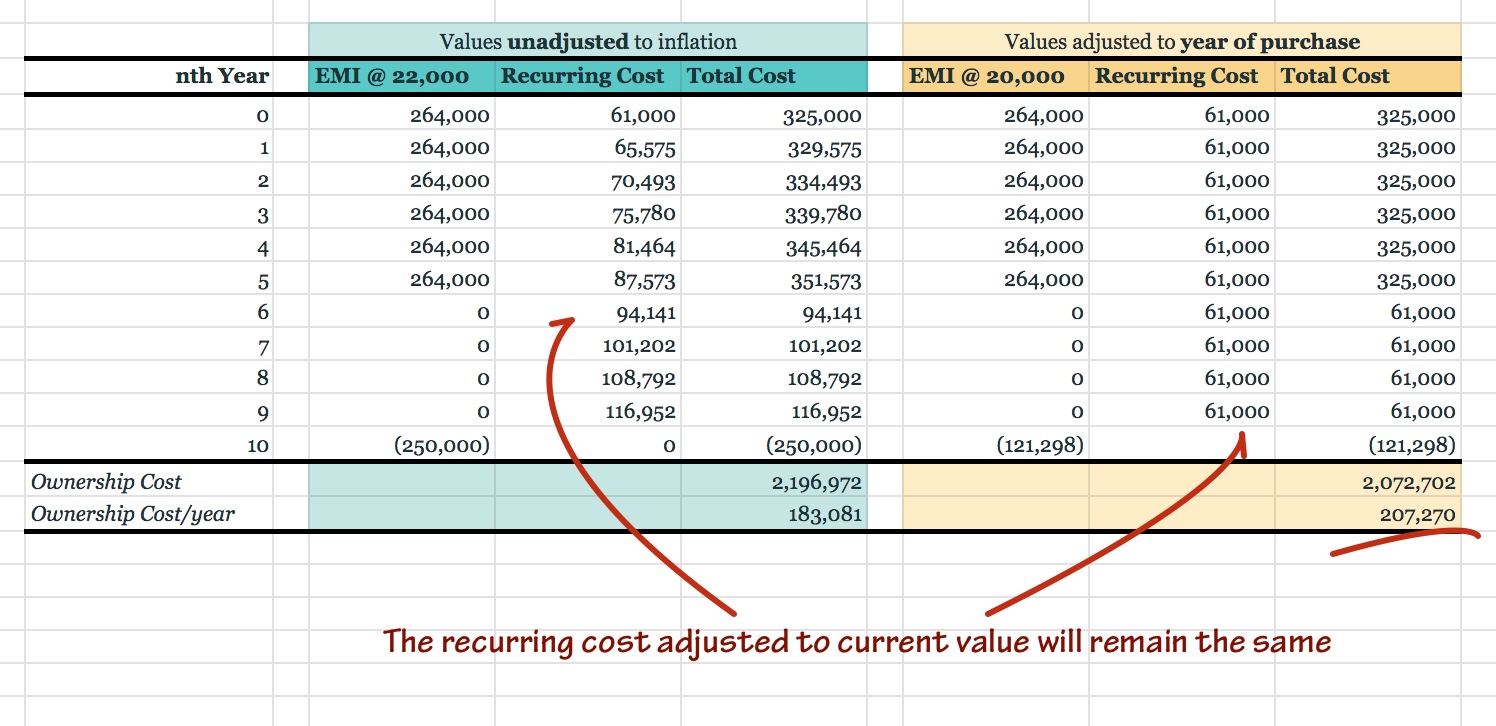Select the 207,270 adjusted cost per year cell
This screenshot has width=1496, height=726.
1421,514
